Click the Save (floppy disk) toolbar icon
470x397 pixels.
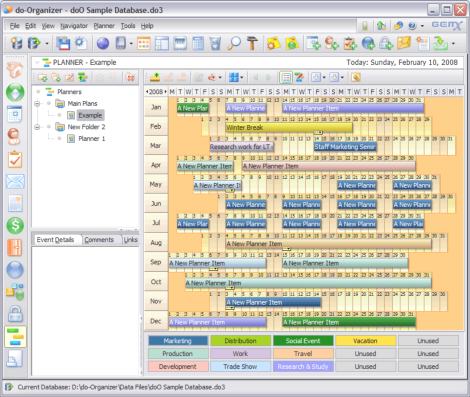point(63,43)
